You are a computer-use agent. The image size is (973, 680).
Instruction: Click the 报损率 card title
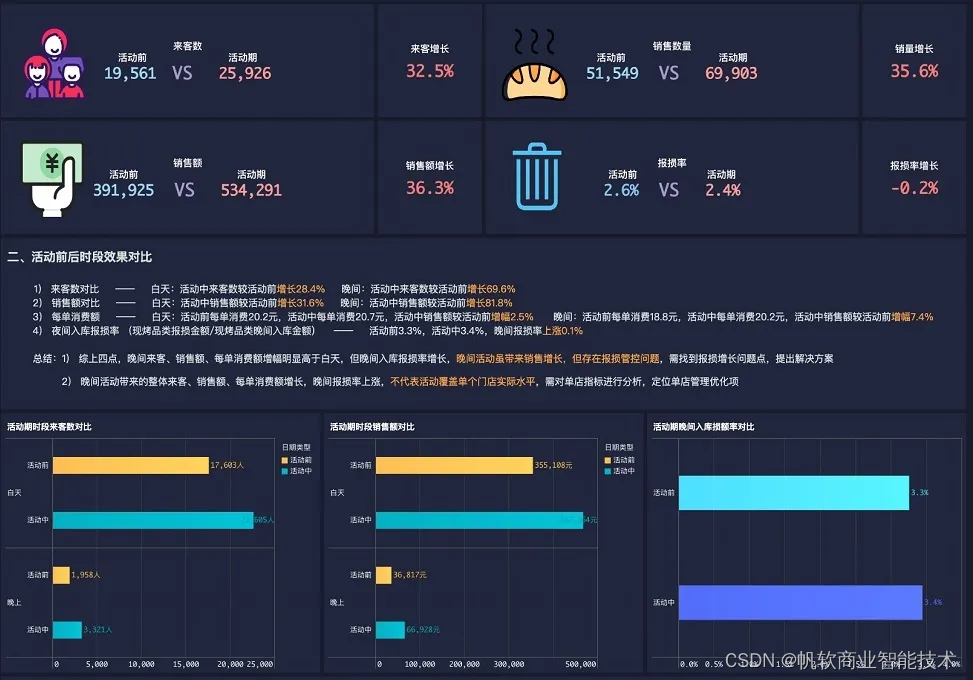[x=672, y=163]
